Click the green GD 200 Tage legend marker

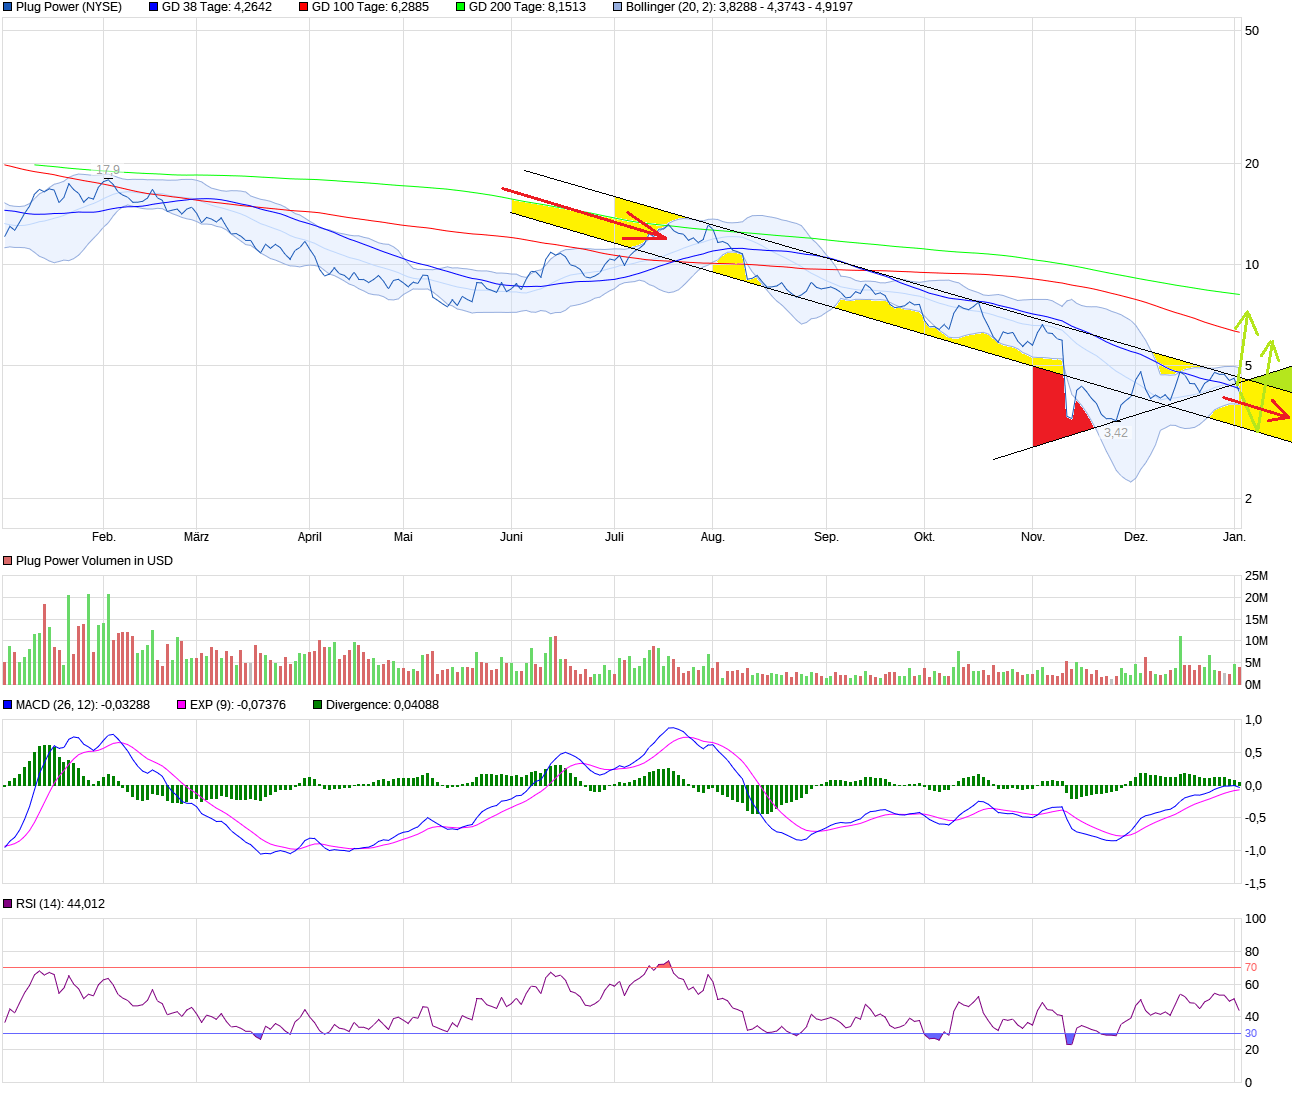(461, 7)
